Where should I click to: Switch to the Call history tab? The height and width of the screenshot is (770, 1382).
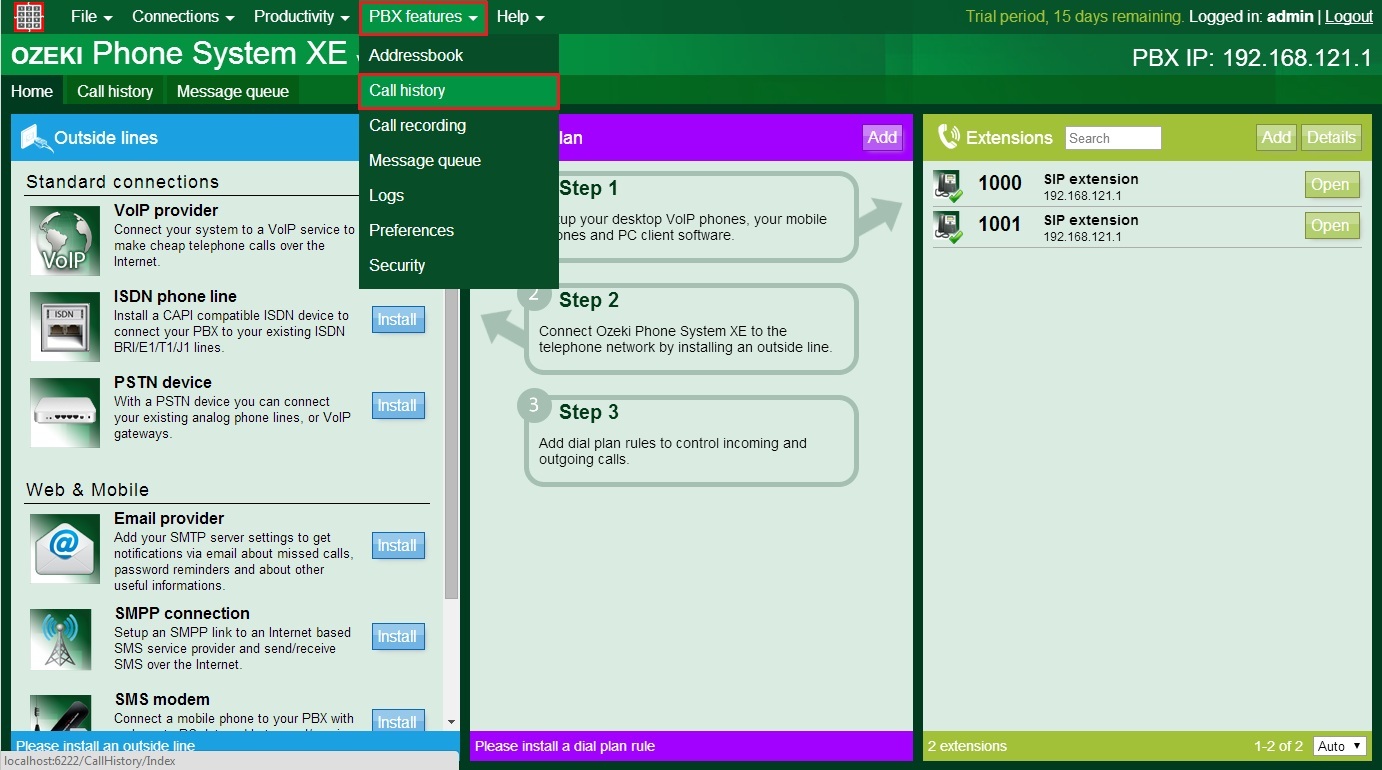[115, 91]
